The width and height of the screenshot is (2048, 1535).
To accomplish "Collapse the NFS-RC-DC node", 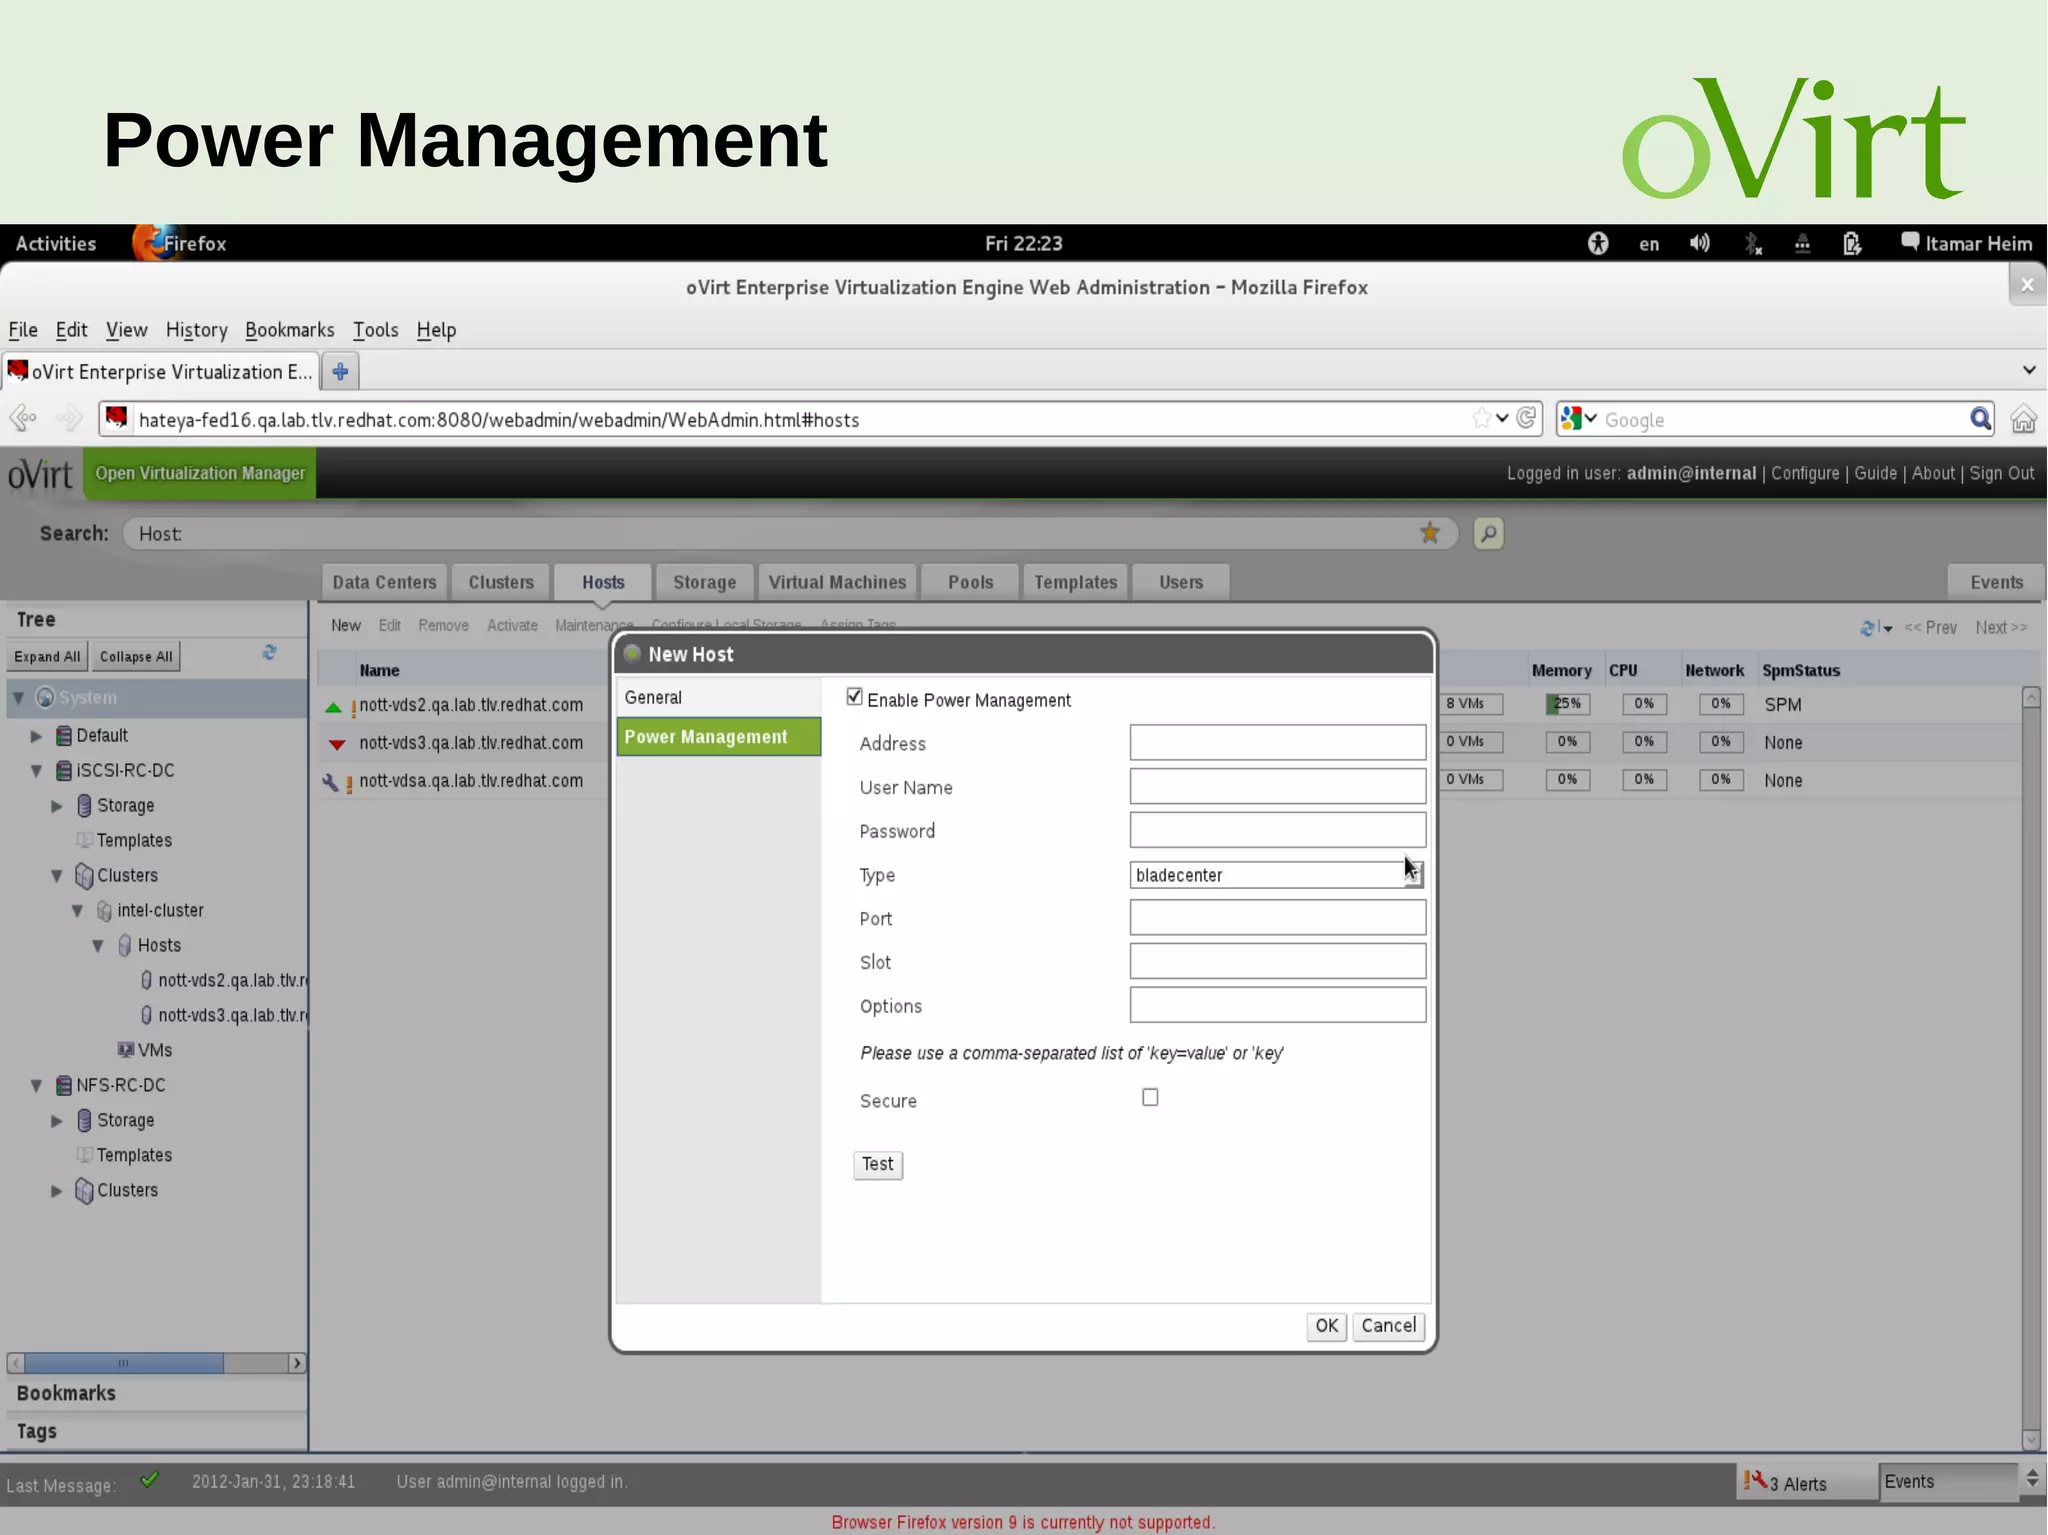I will click(x=37, y=1086).
